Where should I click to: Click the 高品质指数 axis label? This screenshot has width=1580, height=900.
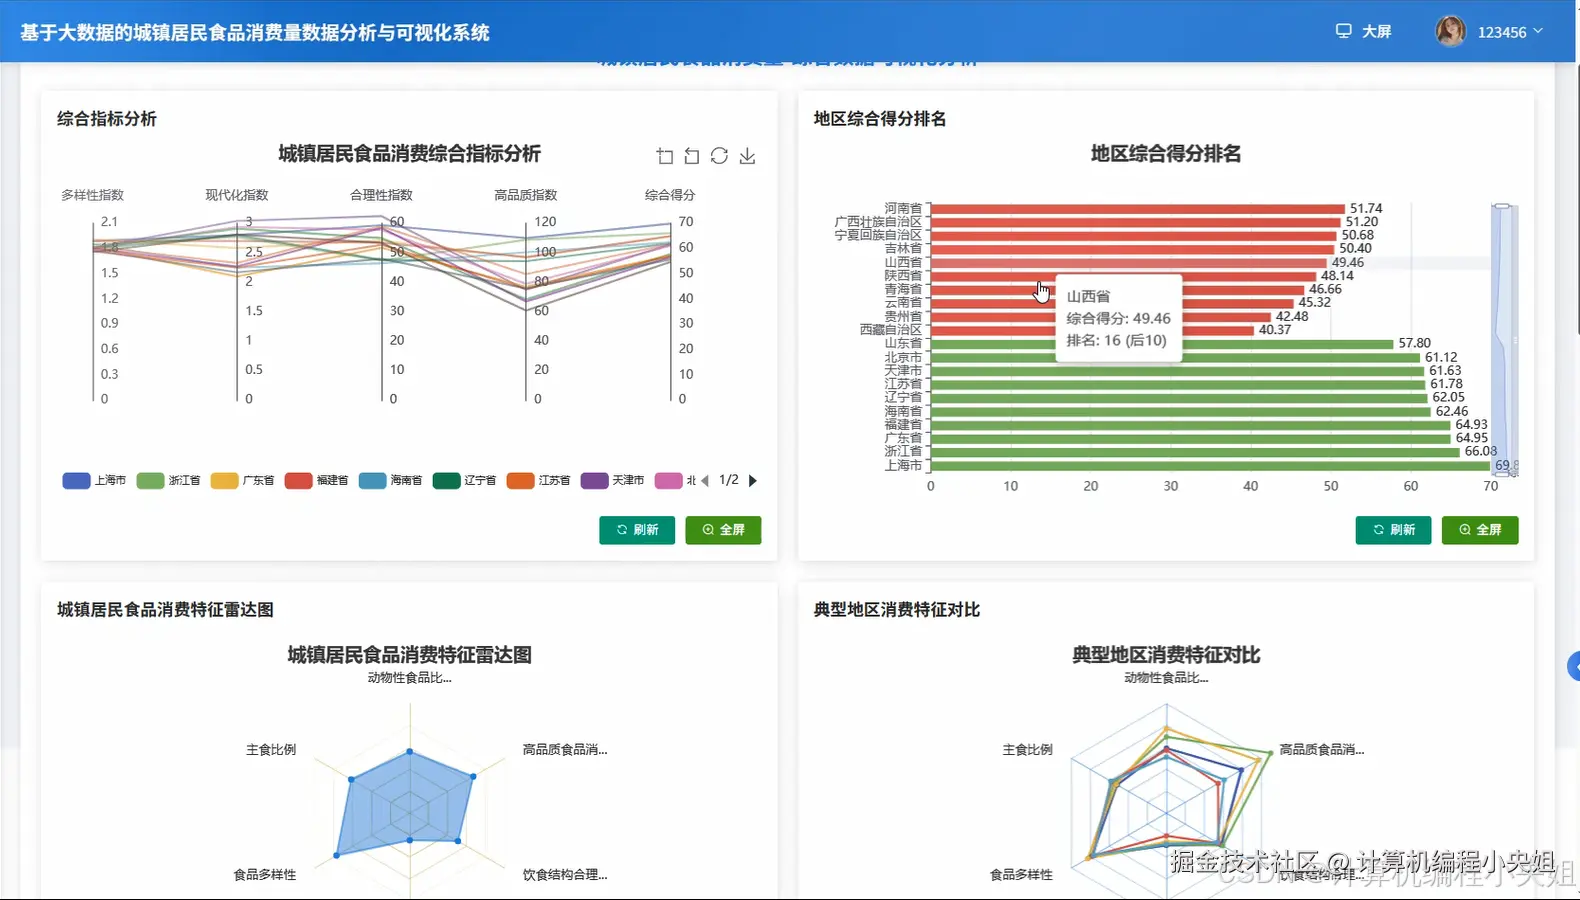[x=526, y=195]
